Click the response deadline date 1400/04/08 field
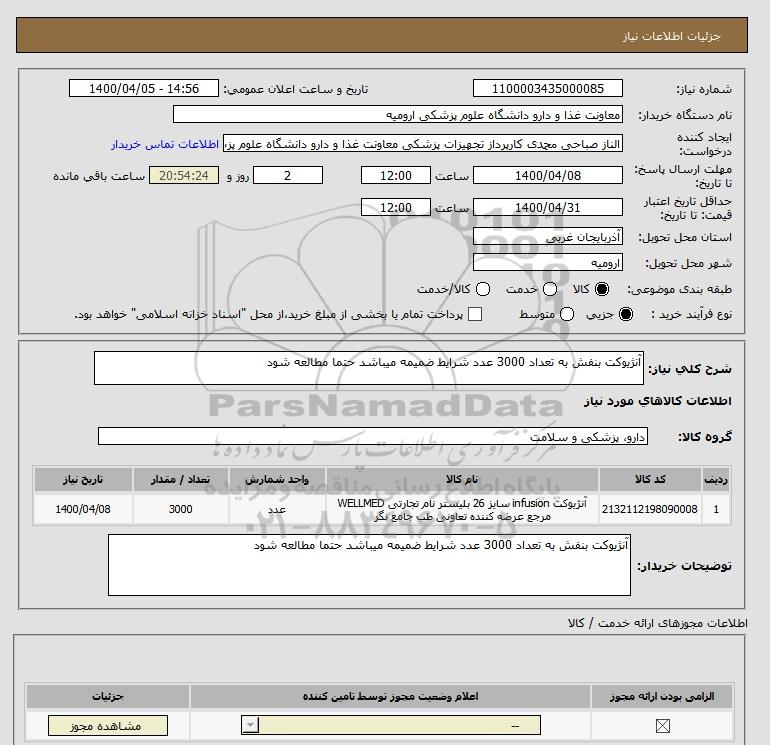The width and height of the screenshot is (770, 745). pos(546,176)
